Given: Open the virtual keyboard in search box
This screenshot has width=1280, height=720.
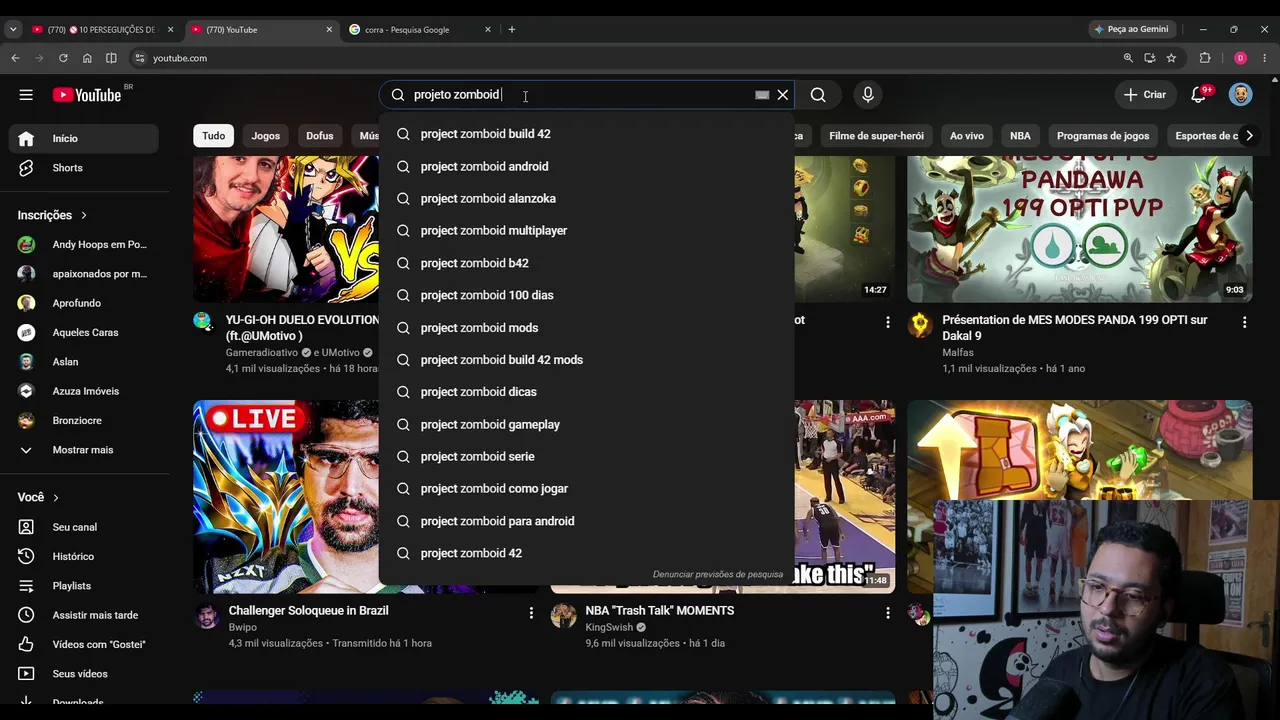Looking at the screenshot, I should (x=762, y=95).
